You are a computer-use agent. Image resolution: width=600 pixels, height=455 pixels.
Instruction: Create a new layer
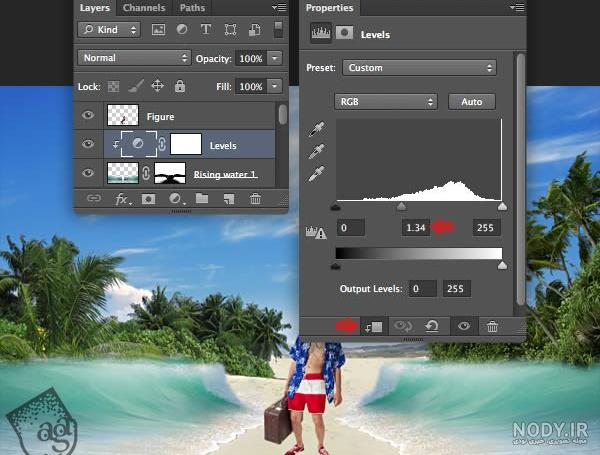(228, 199)
